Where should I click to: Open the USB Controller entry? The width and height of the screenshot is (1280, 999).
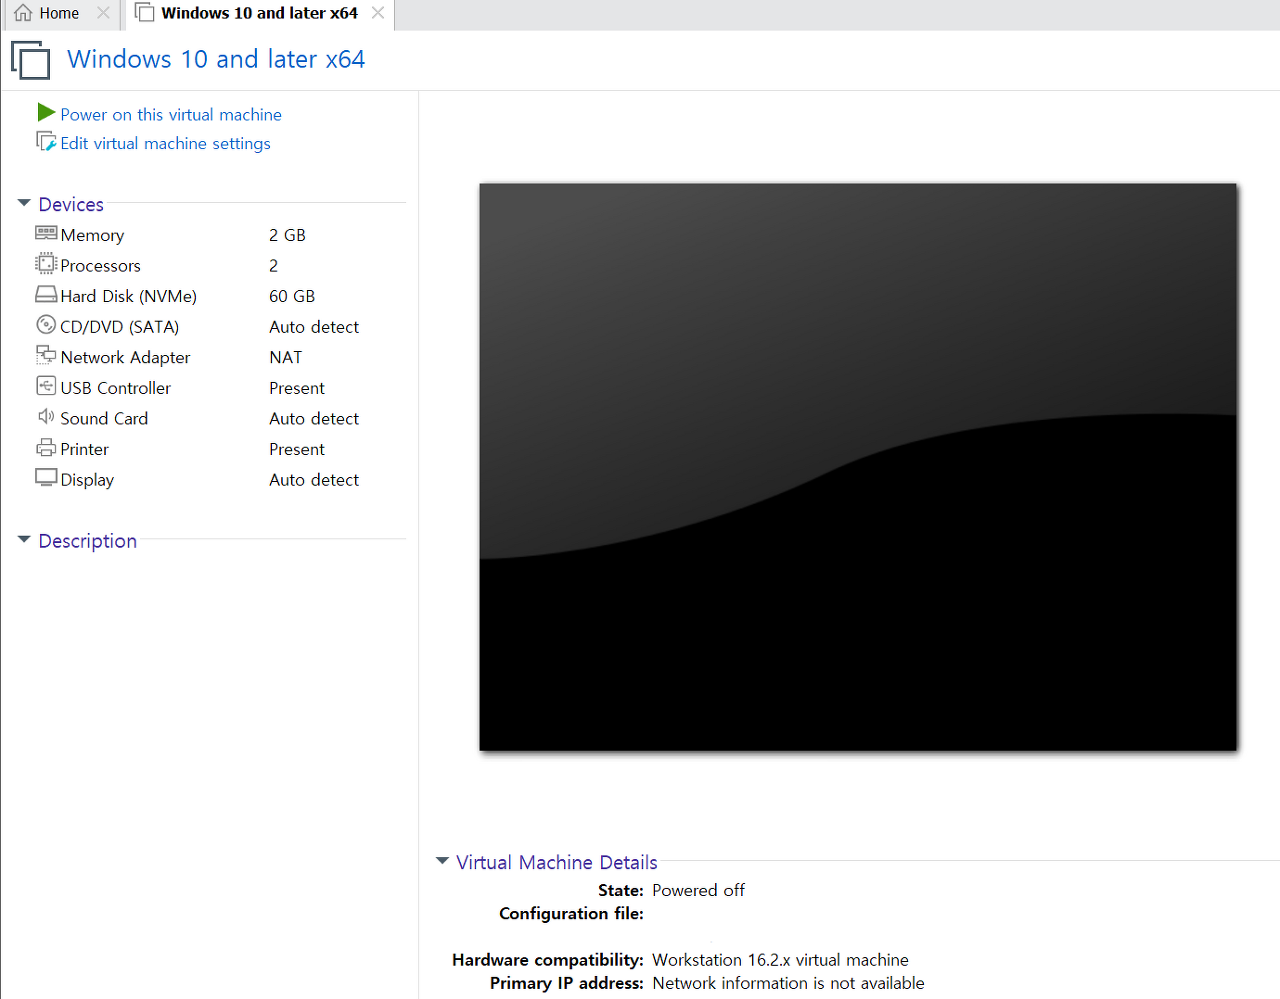[x=115, y=388]
